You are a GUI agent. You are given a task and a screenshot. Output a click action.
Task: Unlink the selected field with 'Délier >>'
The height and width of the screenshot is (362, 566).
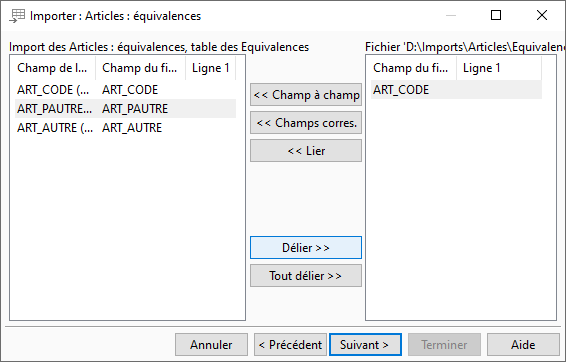[x=306, y=248]
